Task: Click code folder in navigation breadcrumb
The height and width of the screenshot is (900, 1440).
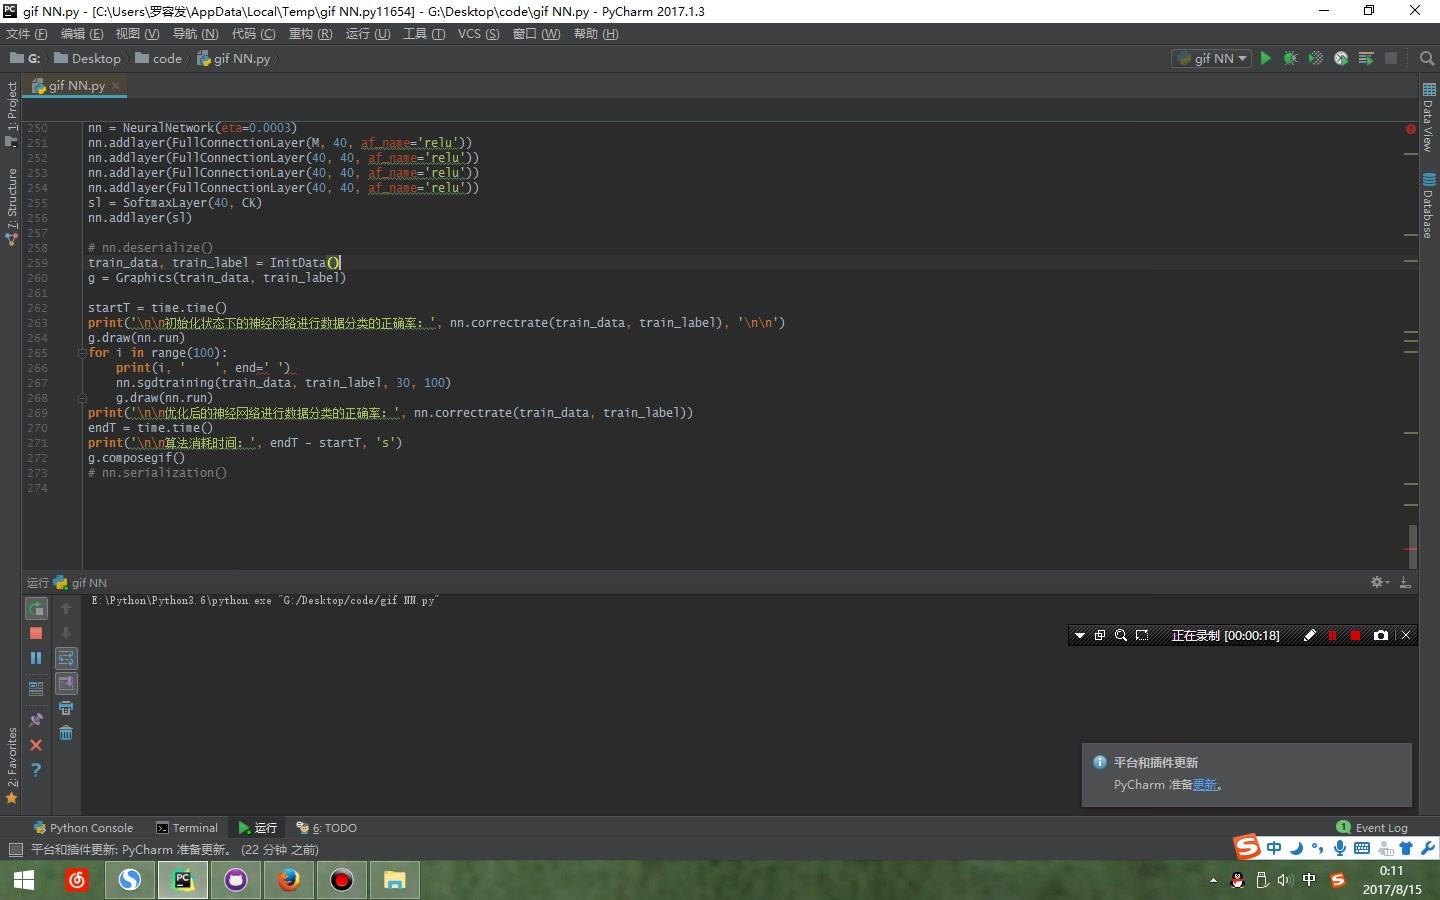Action: [159, 59]
